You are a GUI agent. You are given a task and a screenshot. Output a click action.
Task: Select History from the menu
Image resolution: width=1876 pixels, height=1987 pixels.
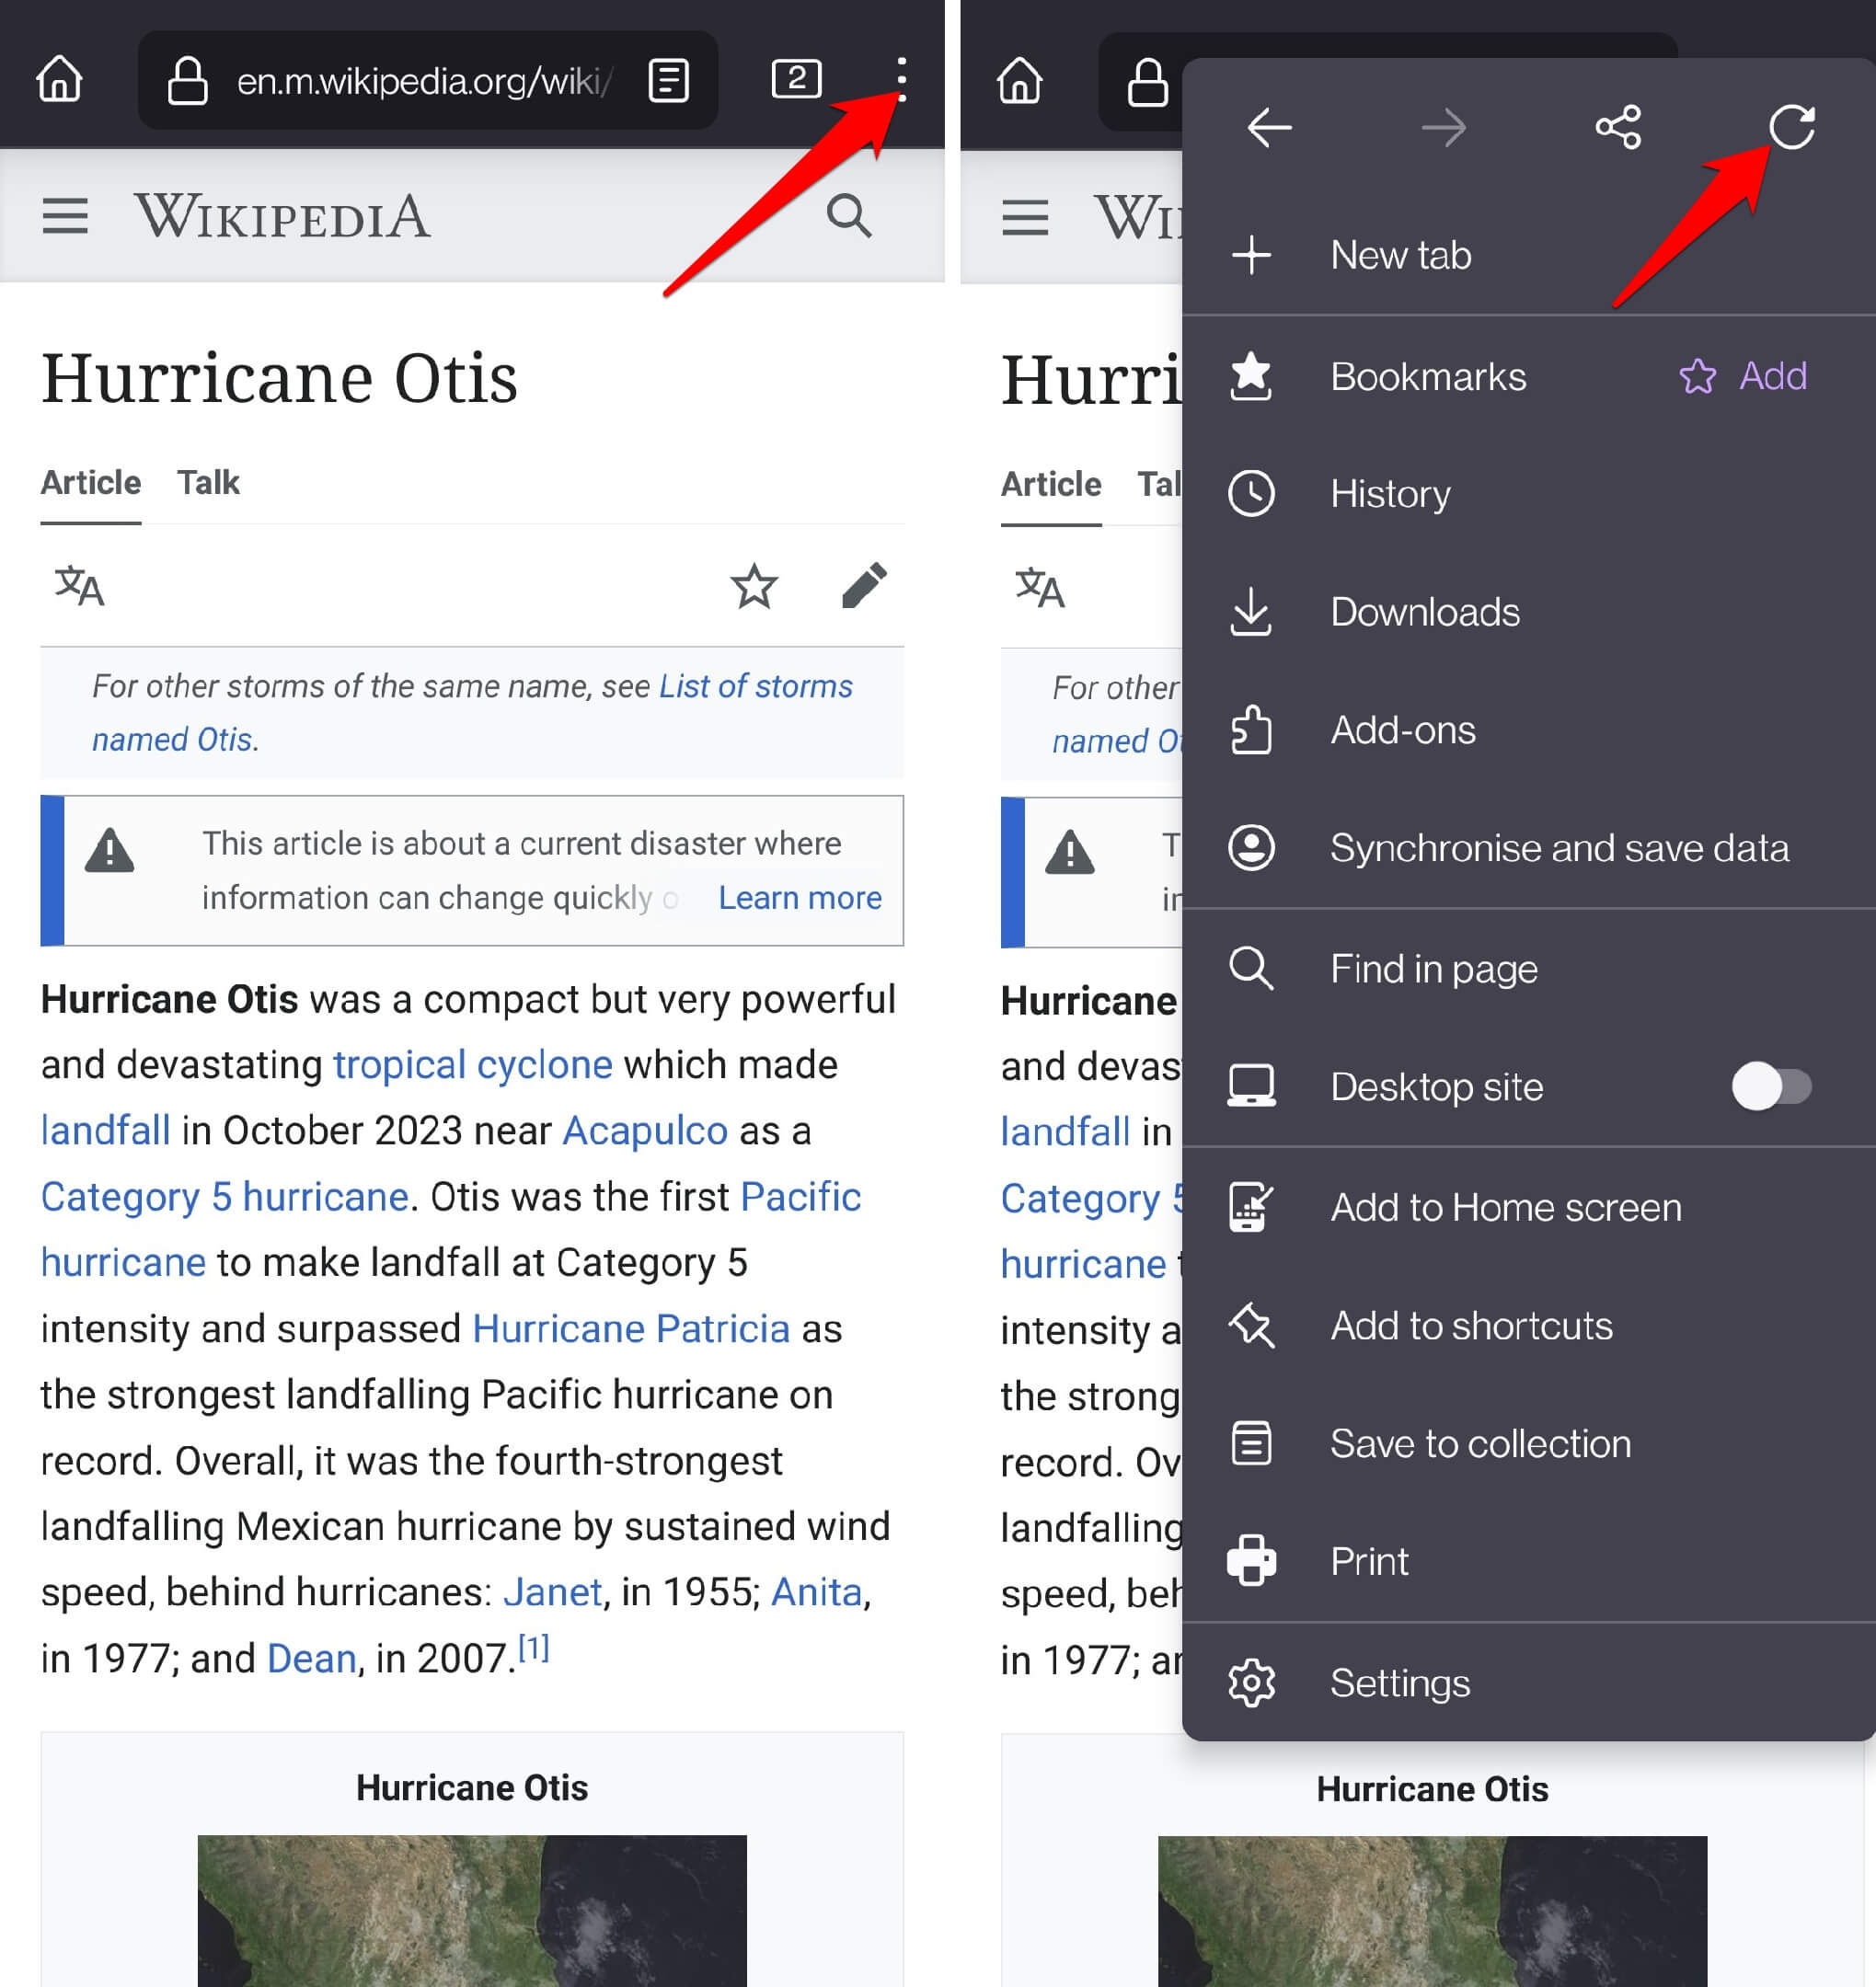click(x=1390, y=494)
